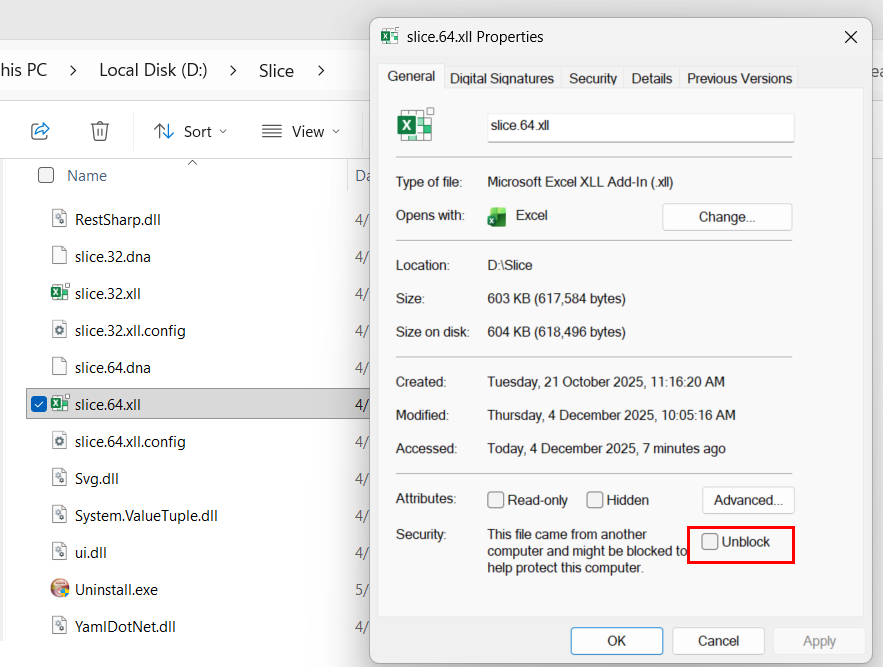Tick the Read-only attribute checkbox
The height and width of the screenshot is (667, 883).
[x=496, y=500]
